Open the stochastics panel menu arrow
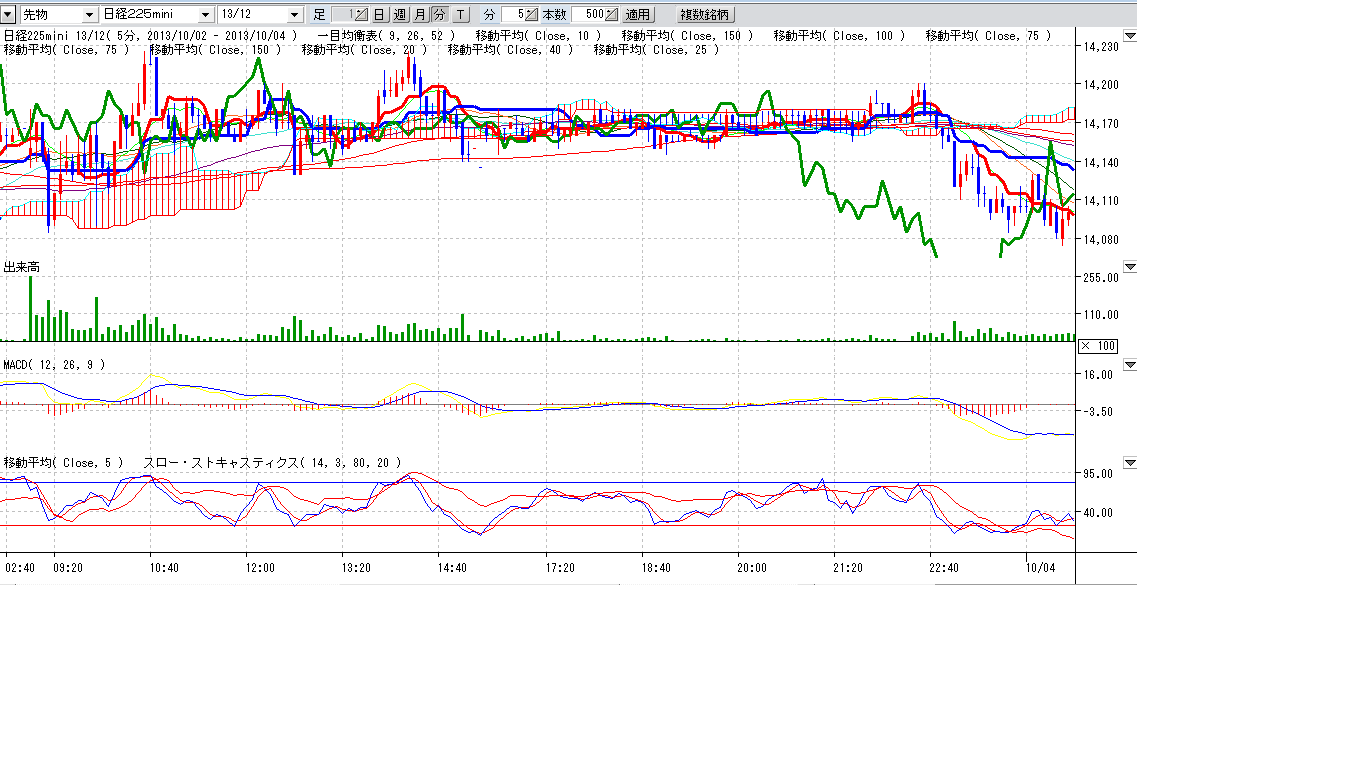1366x768 pixels. click(1130, 463)
